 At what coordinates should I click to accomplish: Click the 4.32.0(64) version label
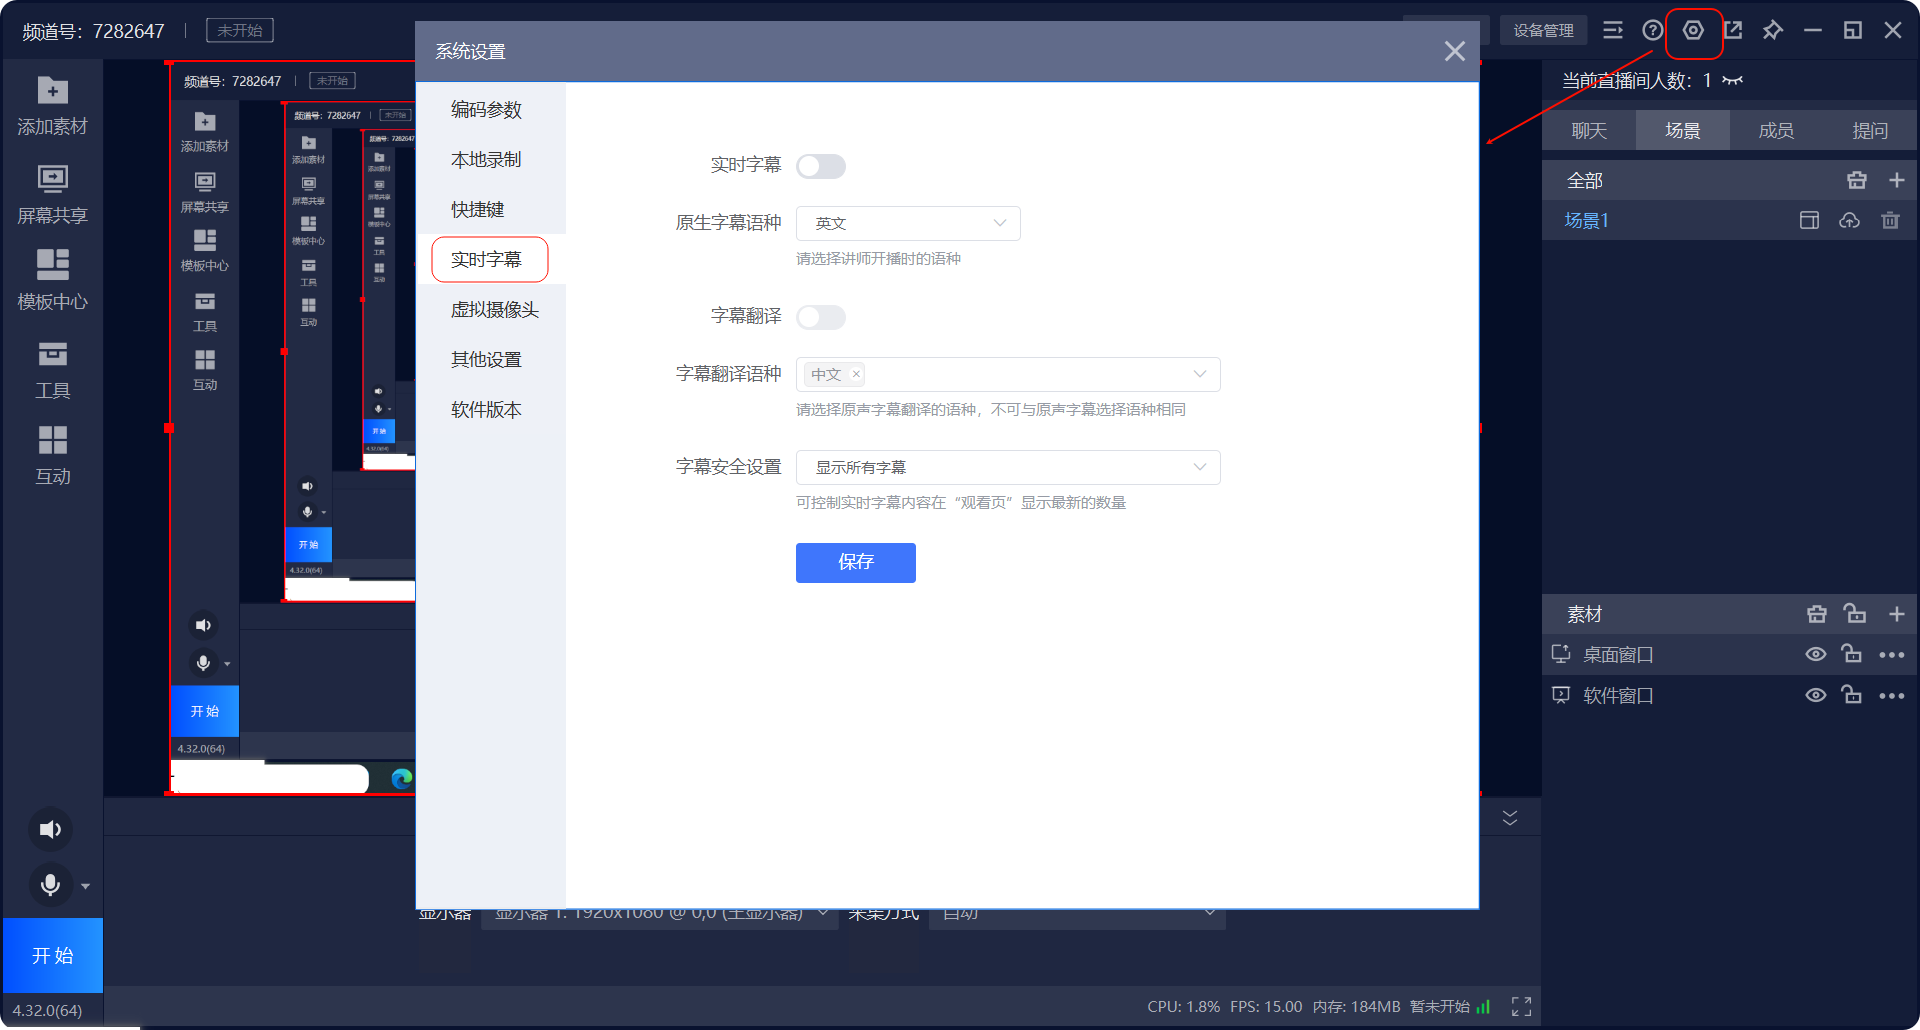(x=48, y=1010)
